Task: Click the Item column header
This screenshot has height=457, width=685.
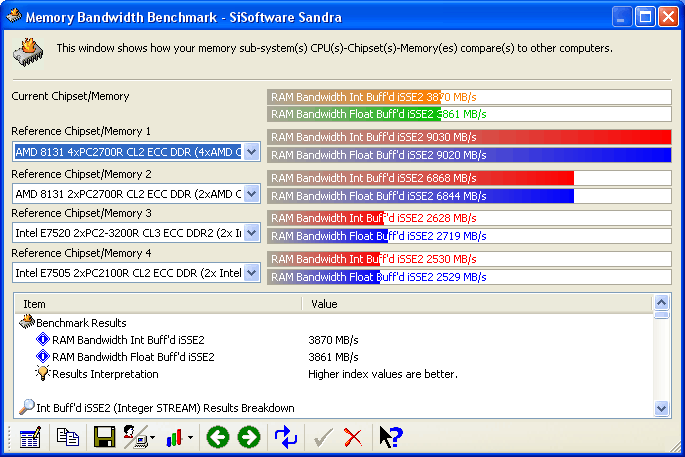Action: click(x=158, y=304)
